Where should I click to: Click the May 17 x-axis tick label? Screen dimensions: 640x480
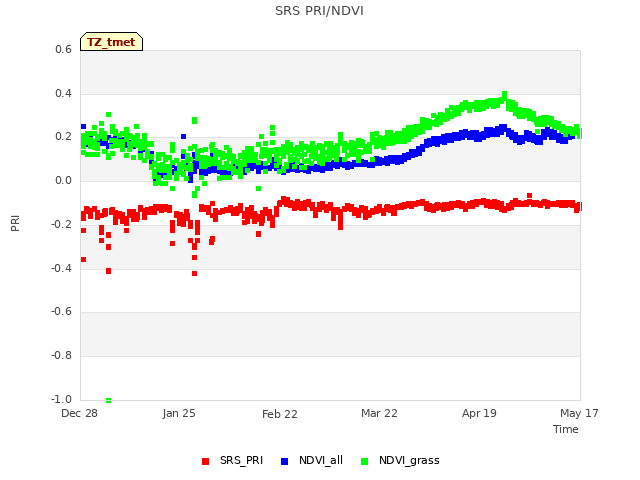click(579, 413)
